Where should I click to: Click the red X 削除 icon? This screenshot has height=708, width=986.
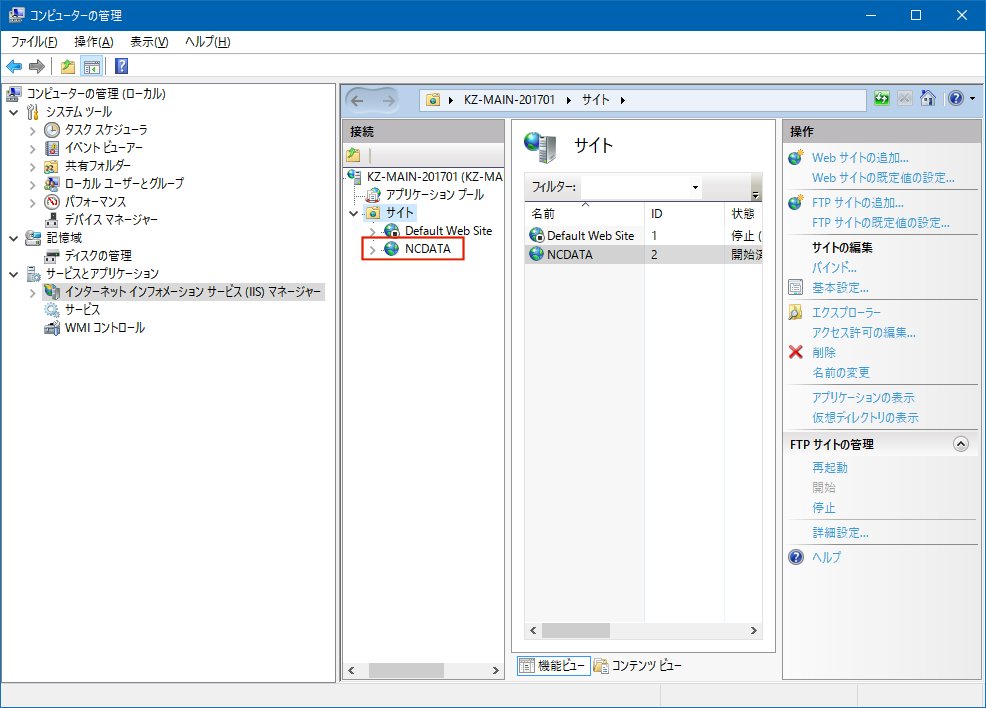[795, 352]
